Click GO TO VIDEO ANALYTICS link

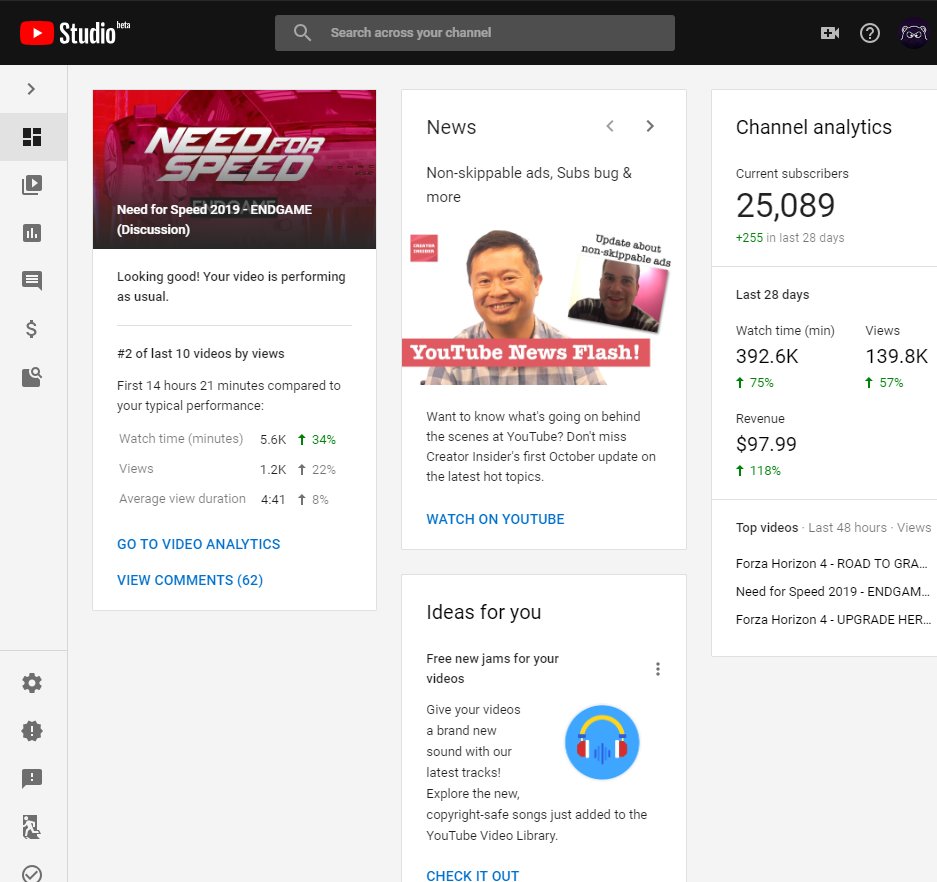tap(198, 544)
